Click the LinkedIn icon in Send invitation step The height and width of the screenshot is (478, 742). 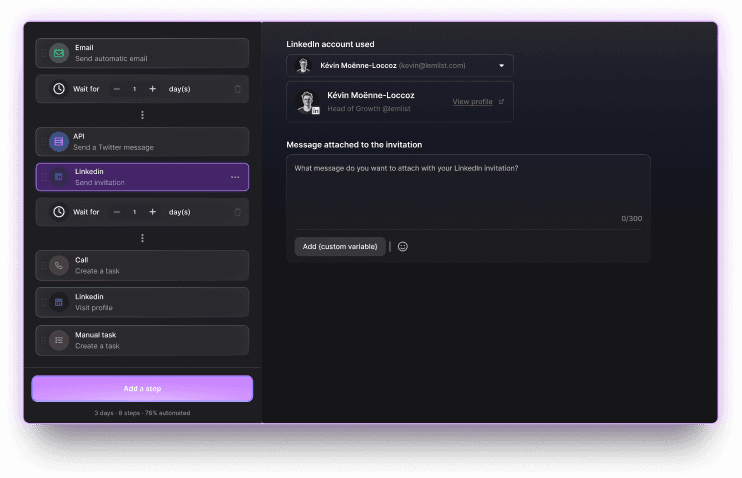[59, 177]
